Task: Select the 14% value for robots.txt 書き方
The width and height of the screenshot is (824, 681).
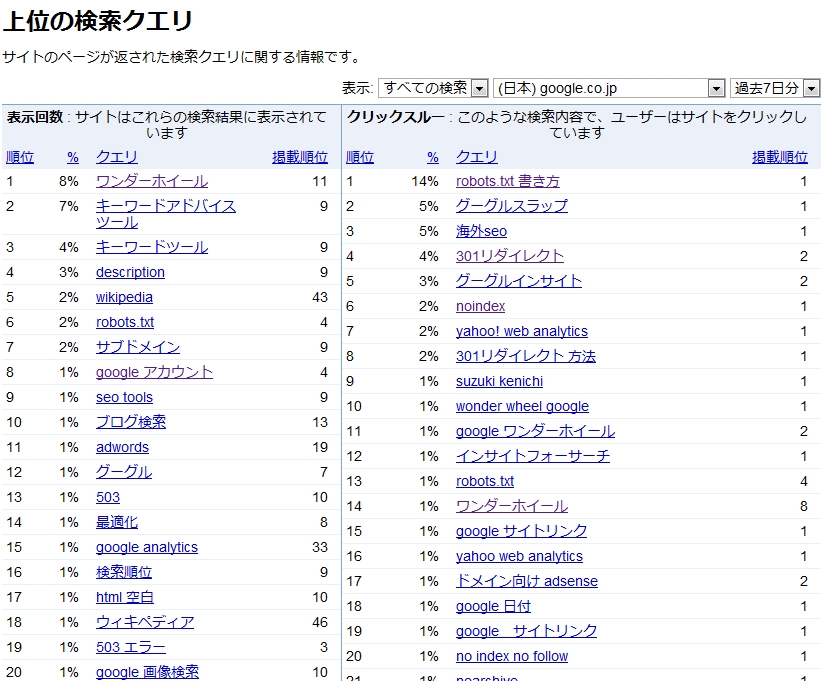Action: pyautogui.click(x=425, y=181)
